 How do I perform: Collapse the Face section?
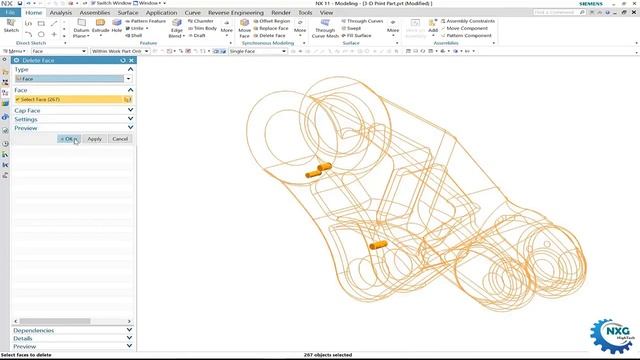(x=130, y=90)
